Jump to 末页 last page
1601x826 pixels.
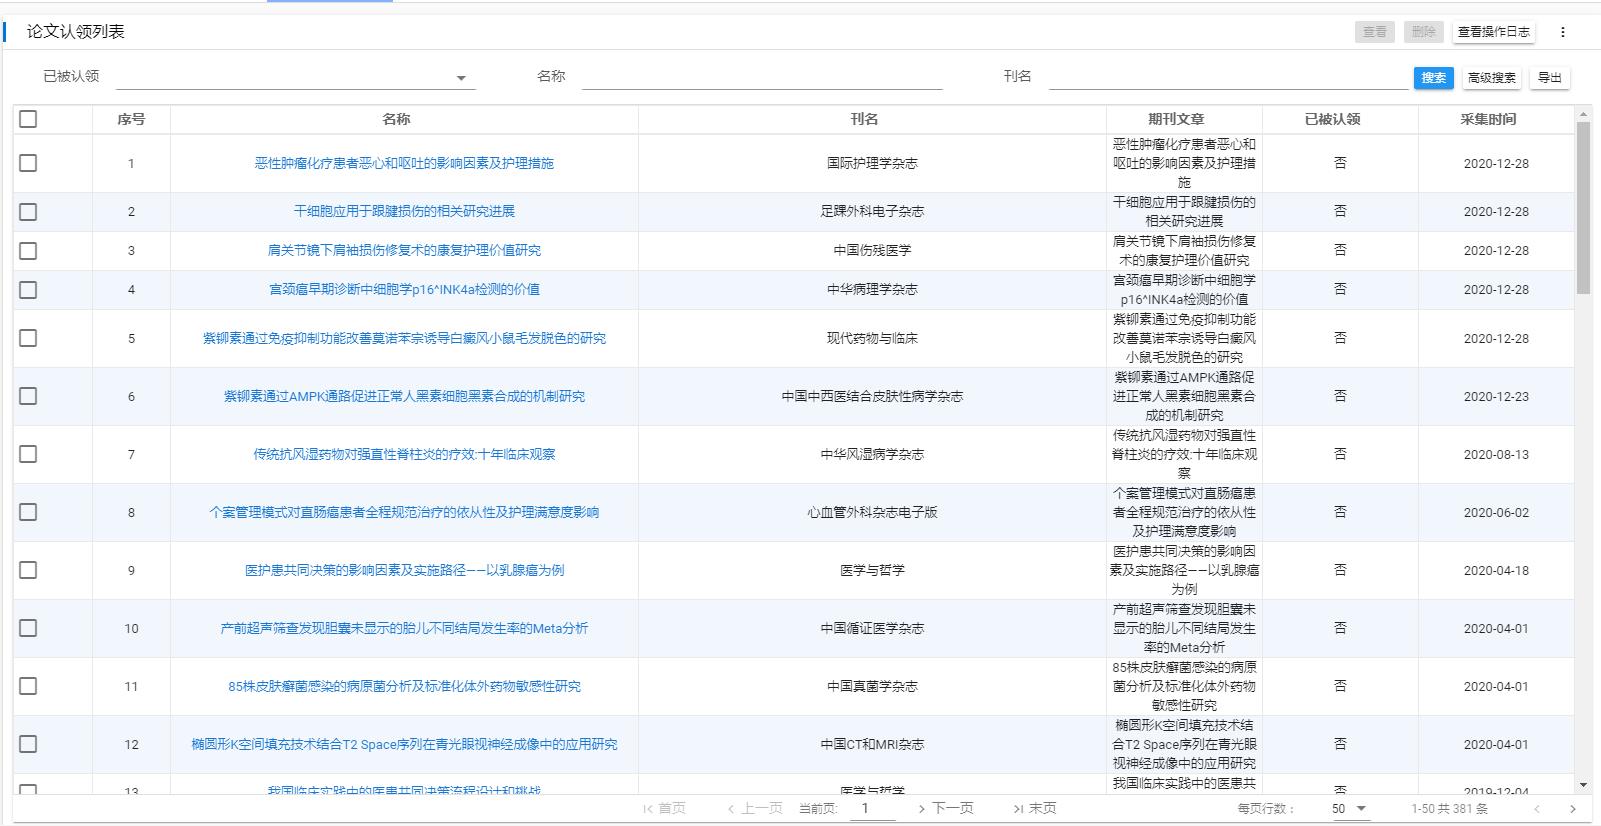[1035, 808]
